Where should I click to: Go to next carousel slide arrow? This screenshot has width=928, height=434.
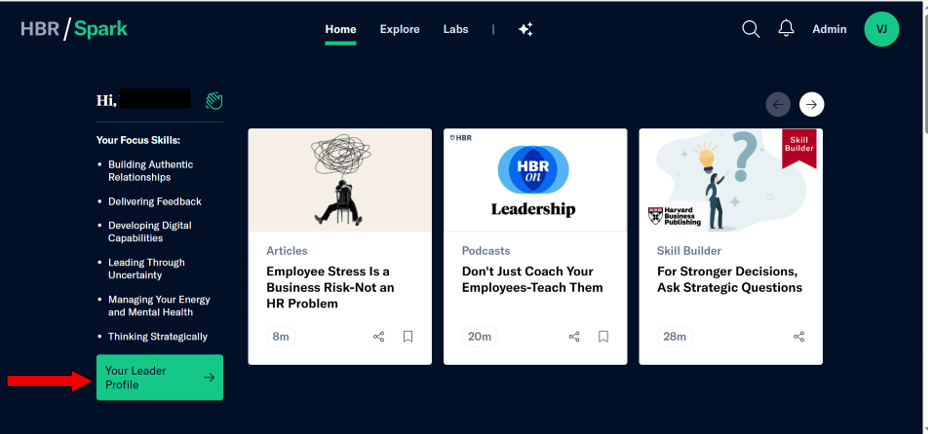pyautogui.click(x=812, y=104)
